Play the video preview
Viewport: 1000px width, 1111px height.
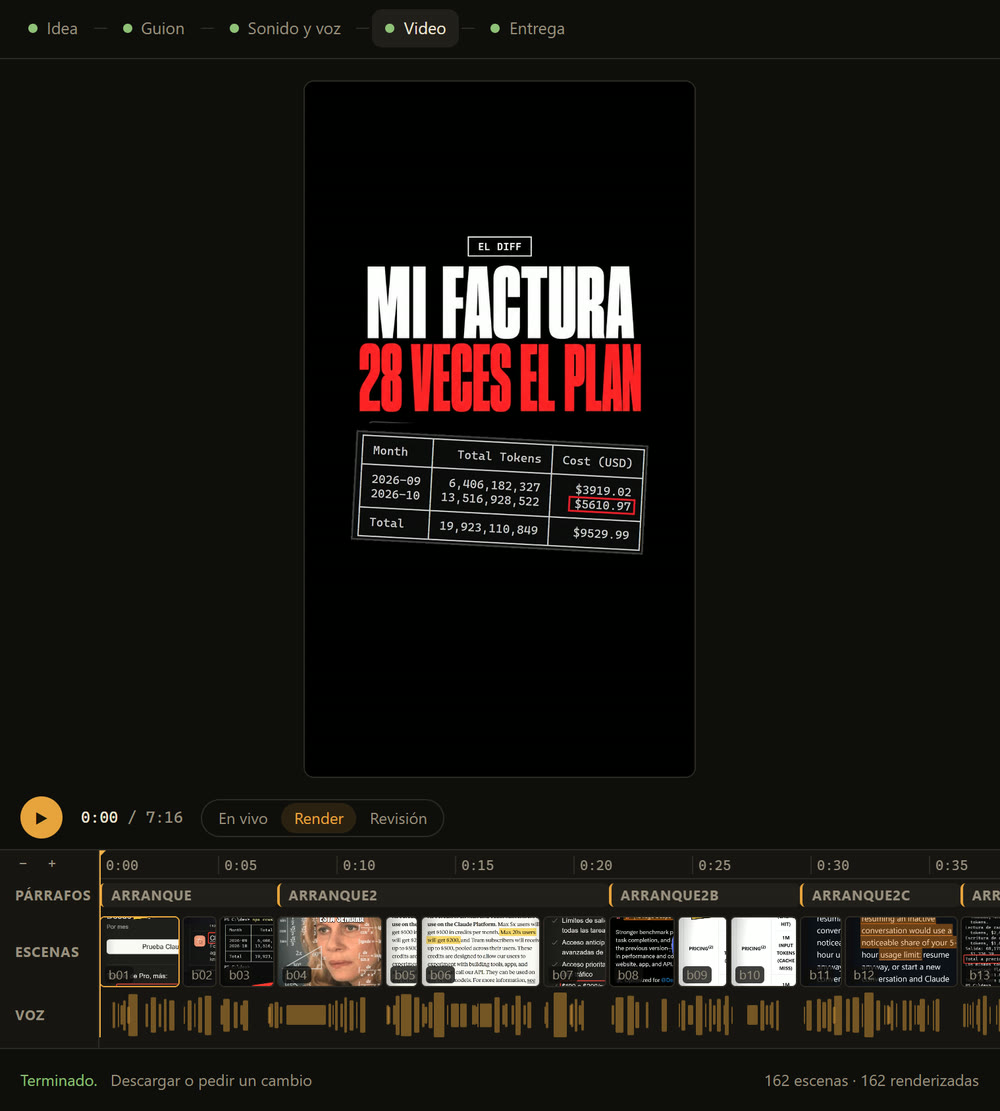click(x=41, y=818)
